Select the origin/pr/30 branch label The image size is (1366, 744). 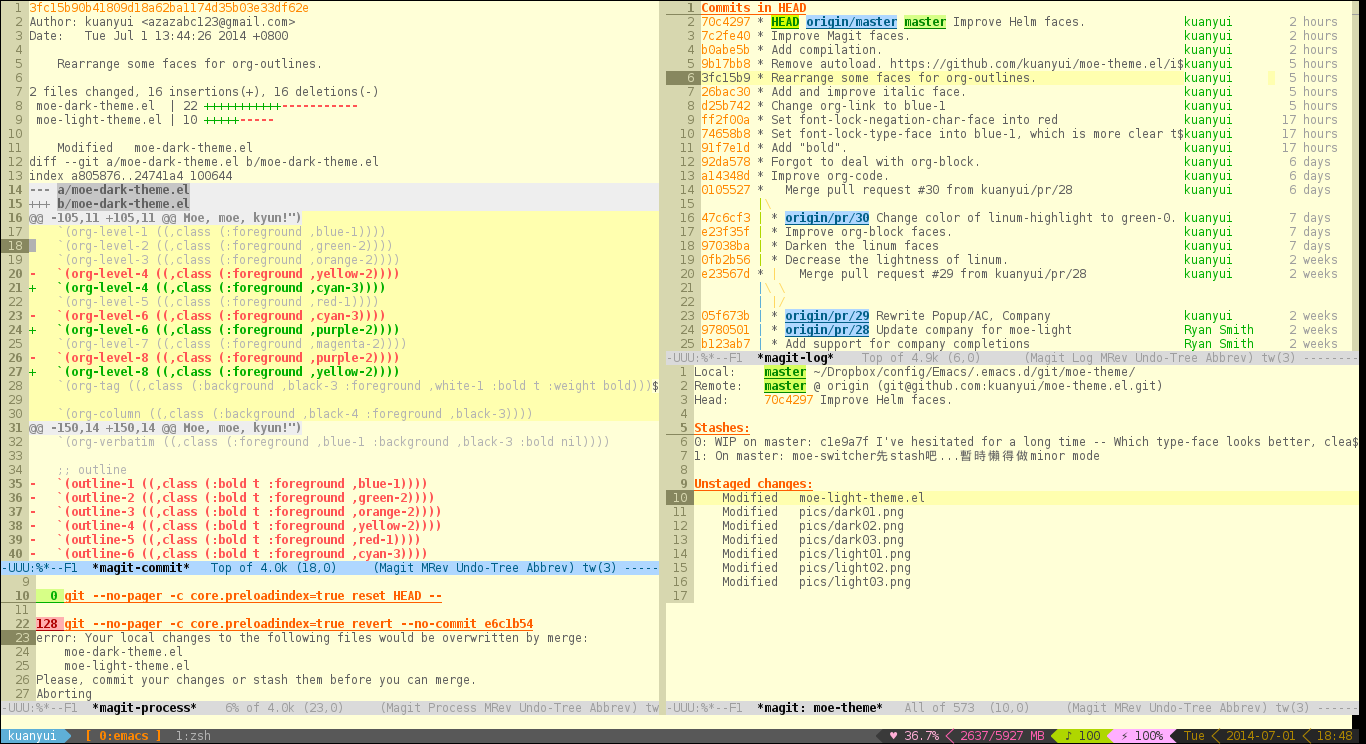827,218
